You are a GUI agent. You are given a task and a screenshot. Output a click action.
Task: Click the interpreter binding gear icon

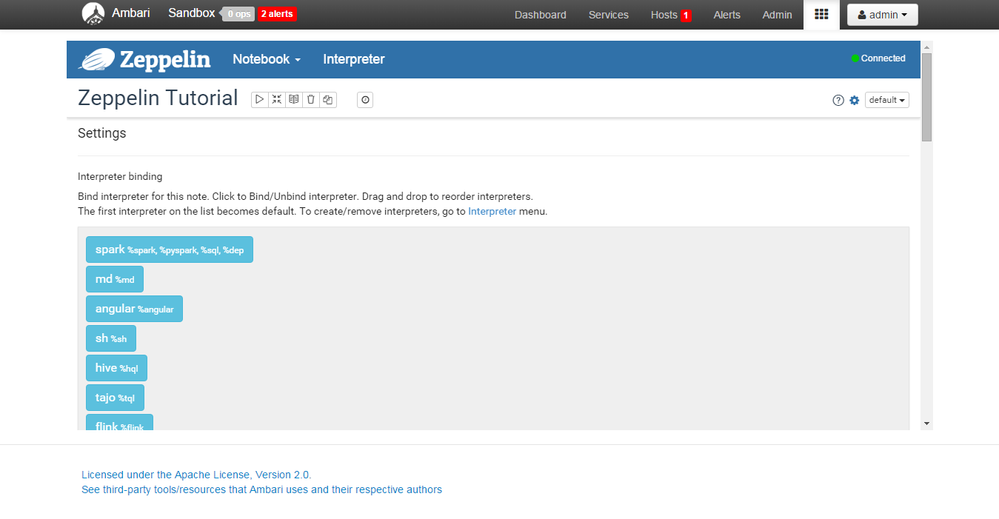click(854, 100)
